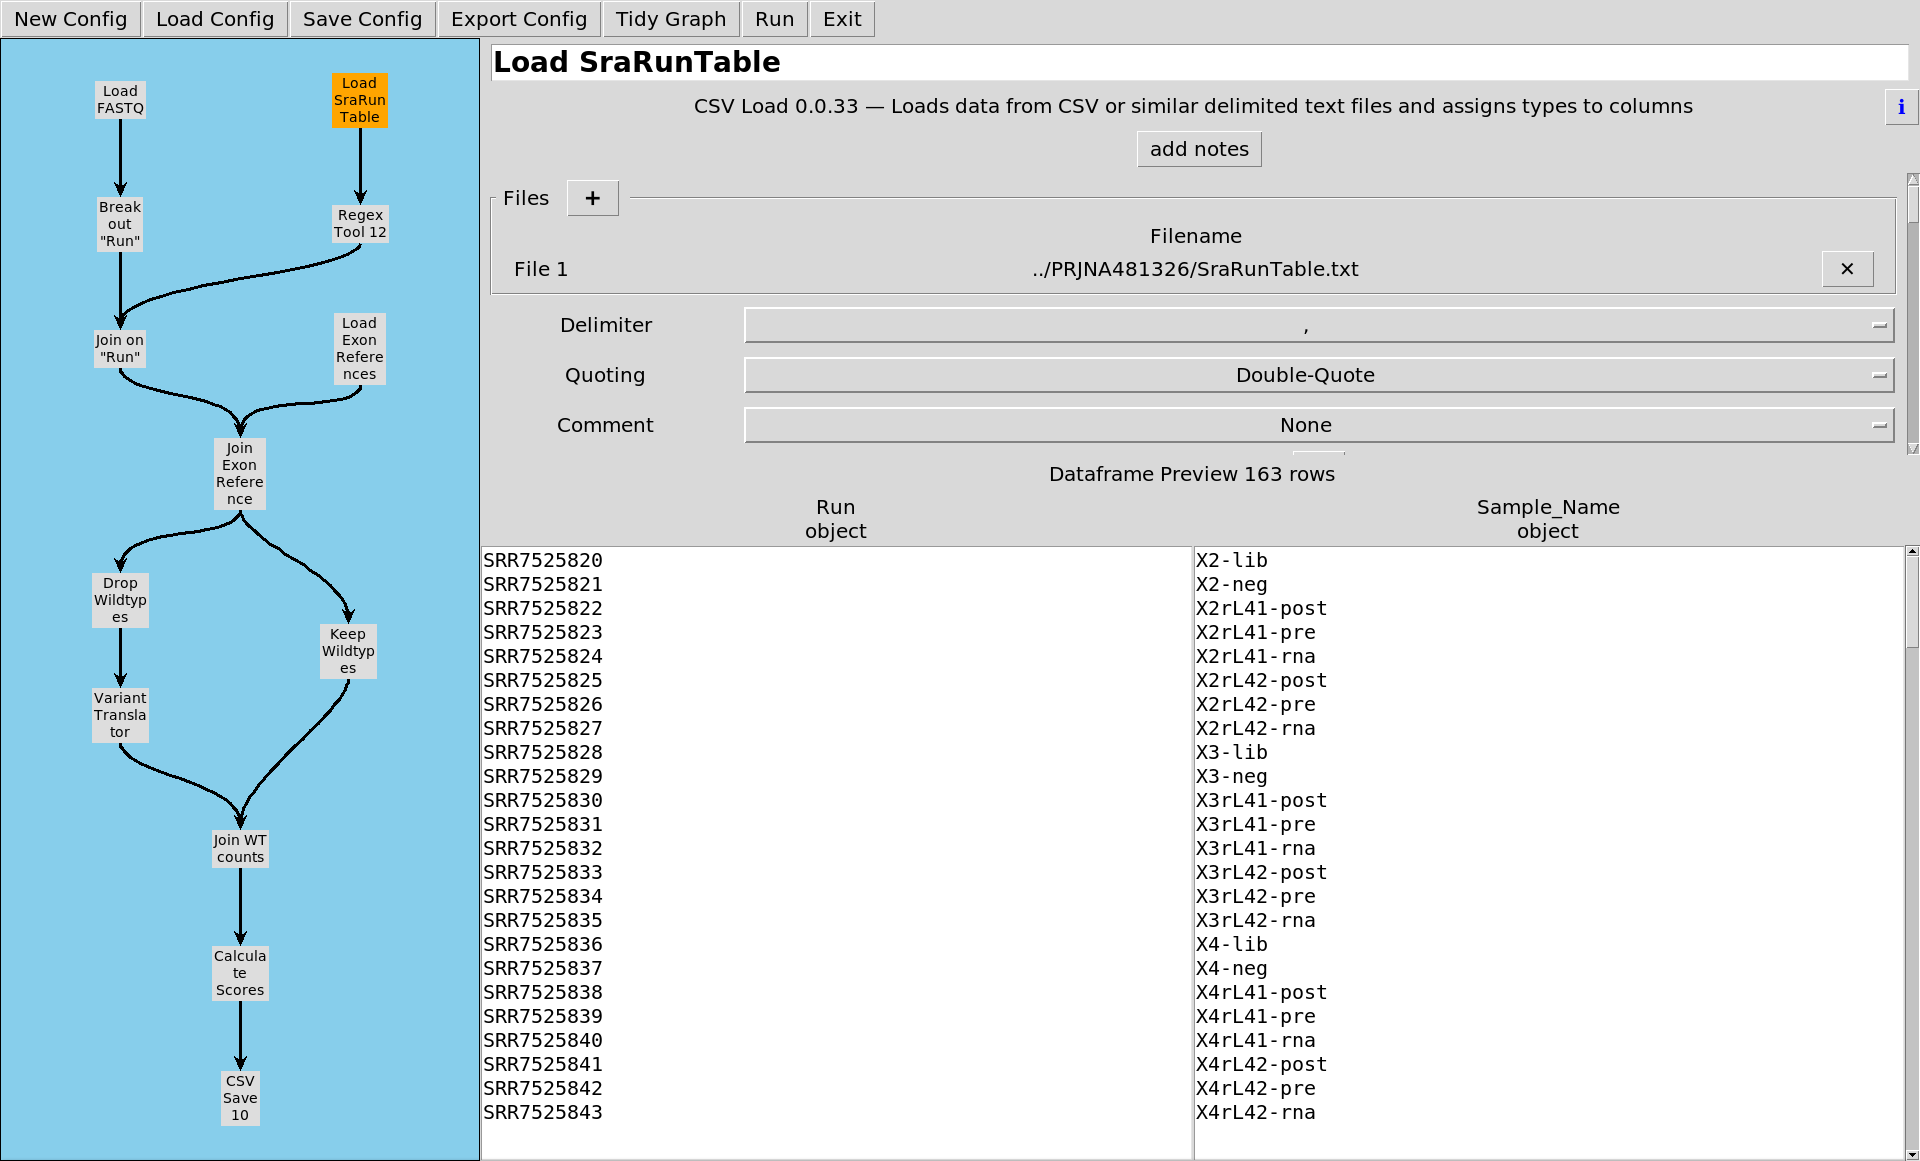1920x1161 pixels.
Task: Add a new file with plus button
Action: click(592, 198)
